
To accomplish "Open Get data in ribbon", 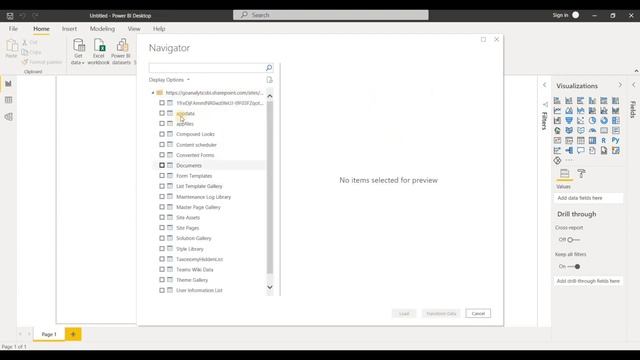I will click(78, 51).
